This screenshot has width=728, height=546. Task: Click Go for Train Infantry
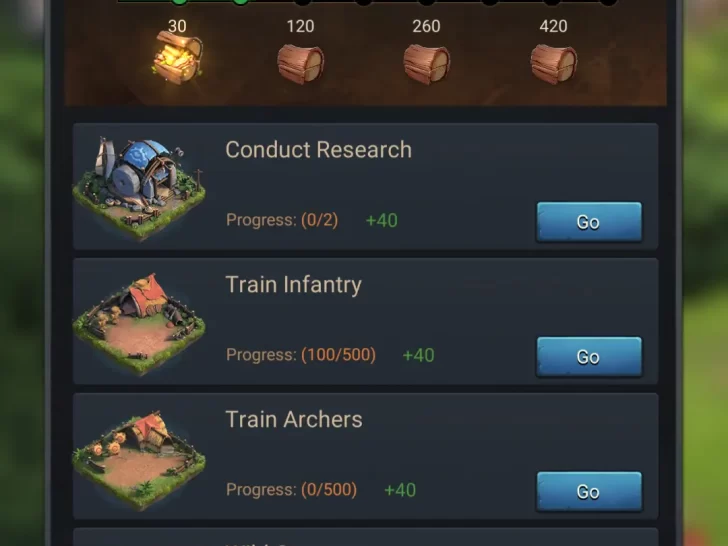(x=589, y=357)
